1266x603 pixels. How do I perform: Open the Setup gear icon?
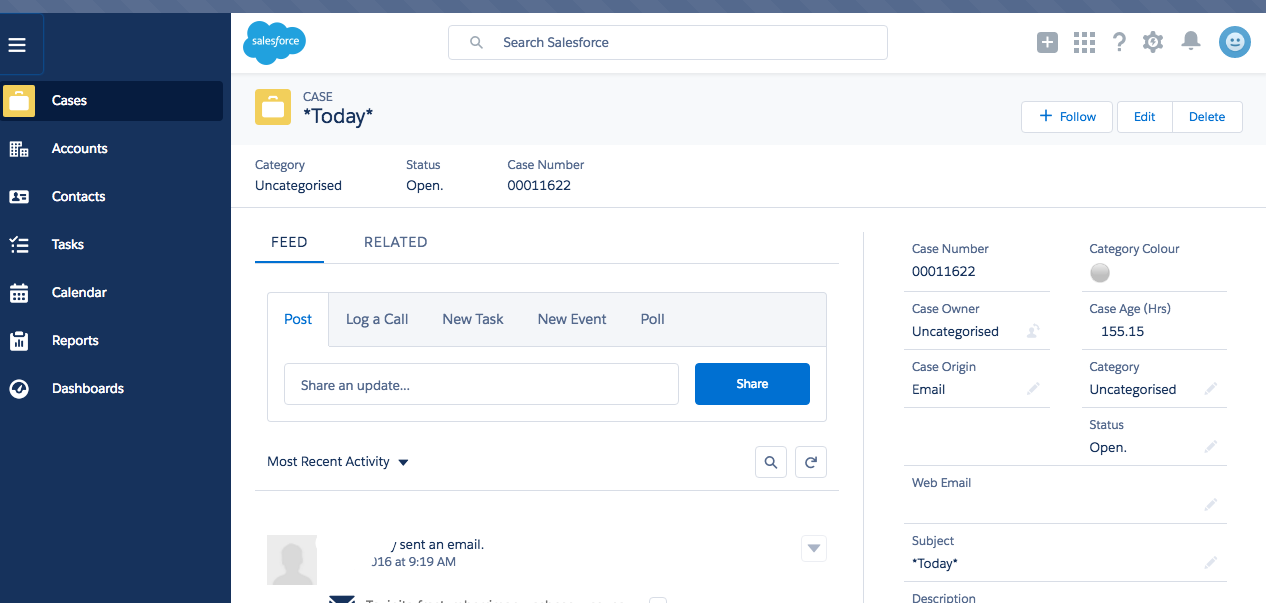1153,42
